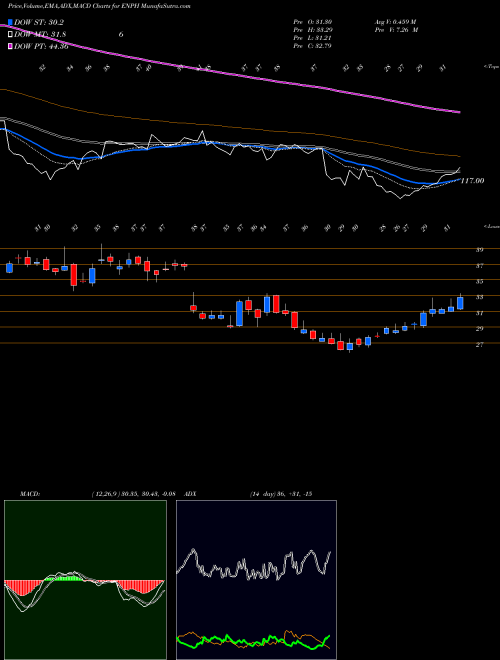The image size is (500, 660).
Task: Select the 'DOW ST: 30.2' legend text
Action: click(x=40, y=22)
